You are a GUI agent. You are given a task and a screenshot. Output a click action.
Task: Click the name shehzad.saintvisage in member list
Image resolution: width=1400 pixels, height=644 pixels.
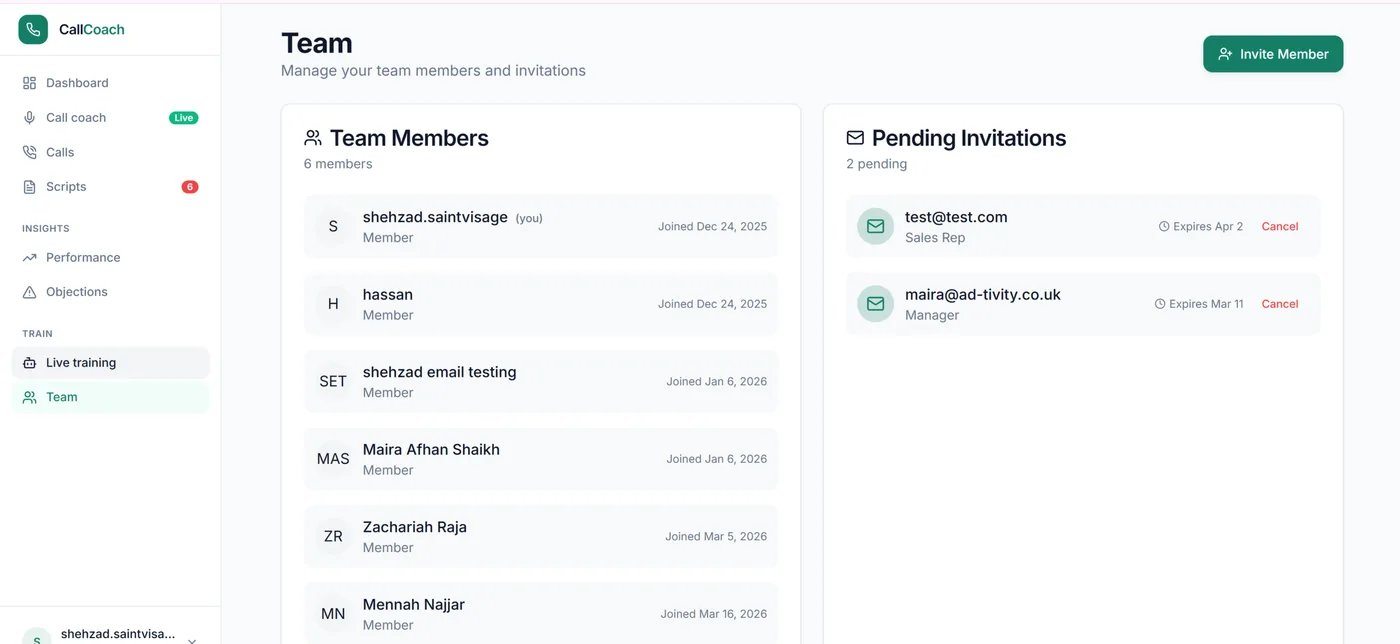tap(435, 217)
